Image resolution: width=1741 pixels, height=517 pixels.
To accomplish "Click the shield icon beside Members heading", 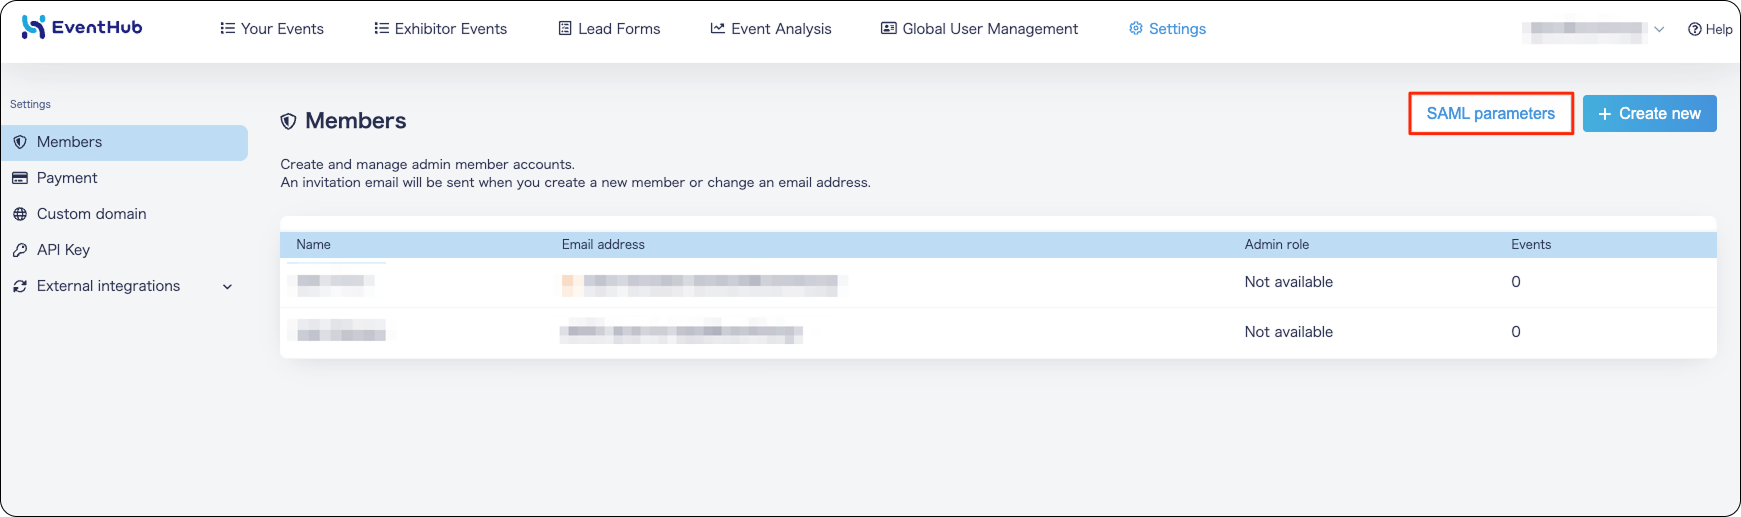I will pyautogui.click(x=288, y=121).
